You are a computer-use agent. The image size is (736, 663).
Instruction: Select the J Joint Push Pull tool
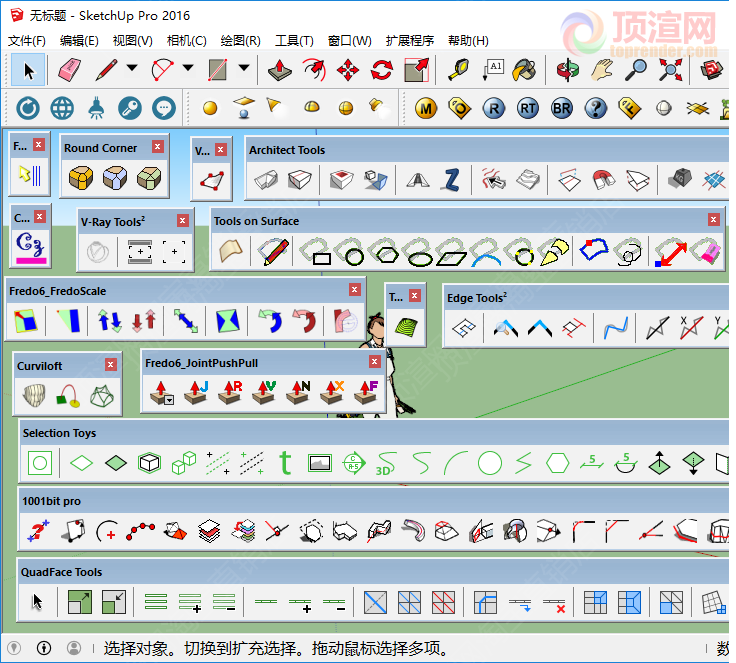(197, 393)
